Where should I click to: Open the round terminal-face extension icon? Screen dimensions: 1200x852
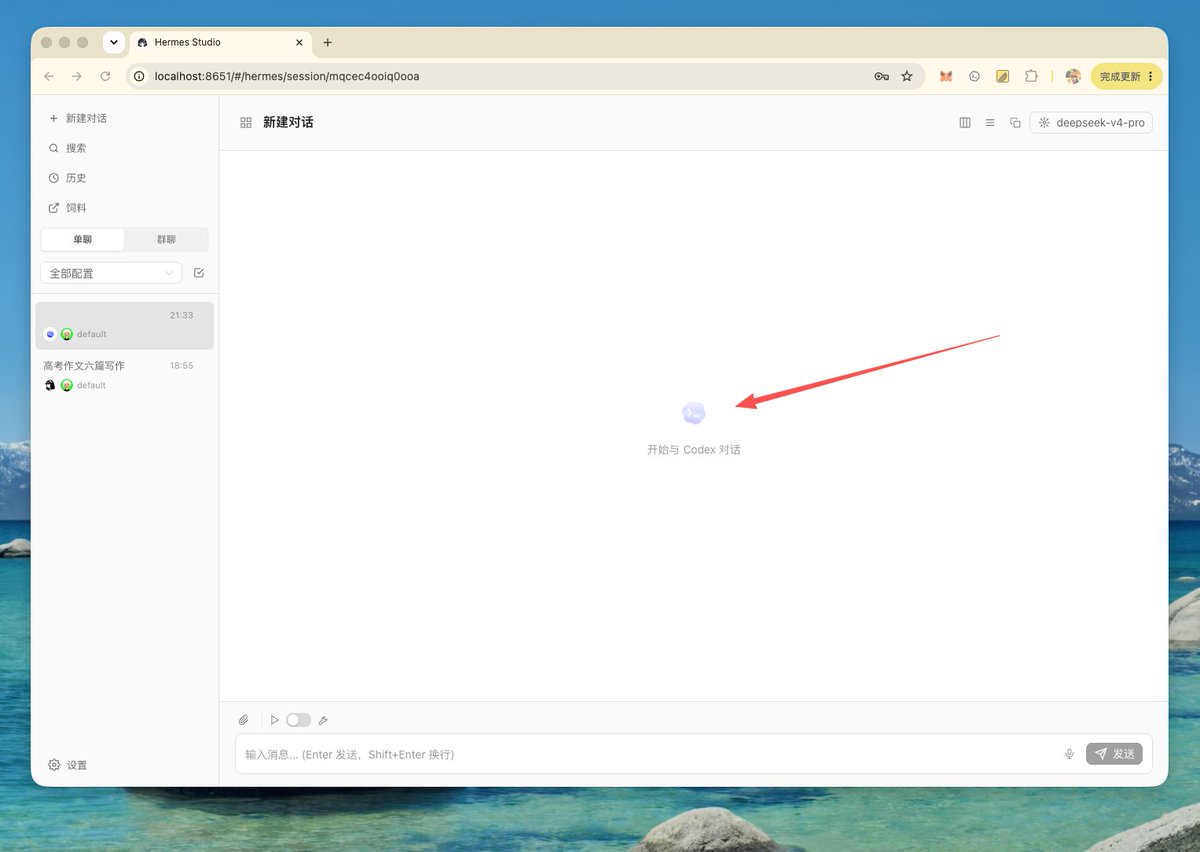[974, 76]
